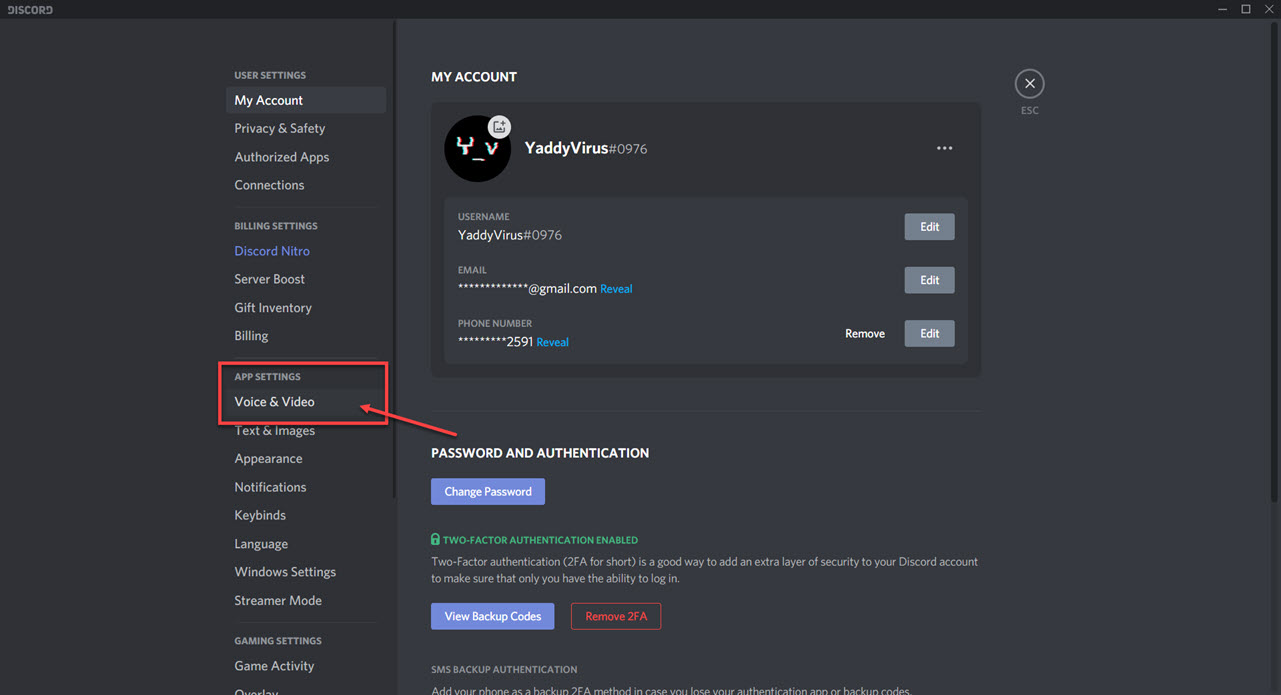Close settings with the ESC circle icon
1281x695 pixels.
pyautogui.click(x=1029, y=83)
